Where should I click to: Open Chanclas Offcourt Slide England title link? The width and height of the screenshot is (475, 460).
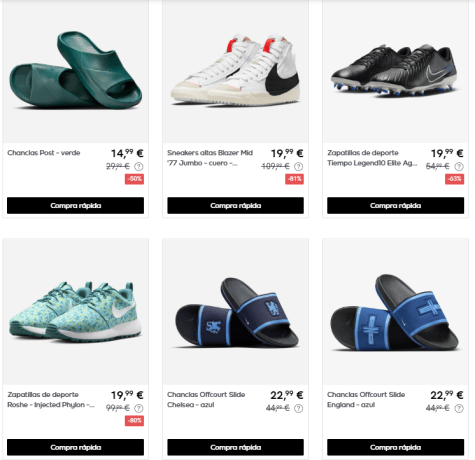[x=366, y=399]
